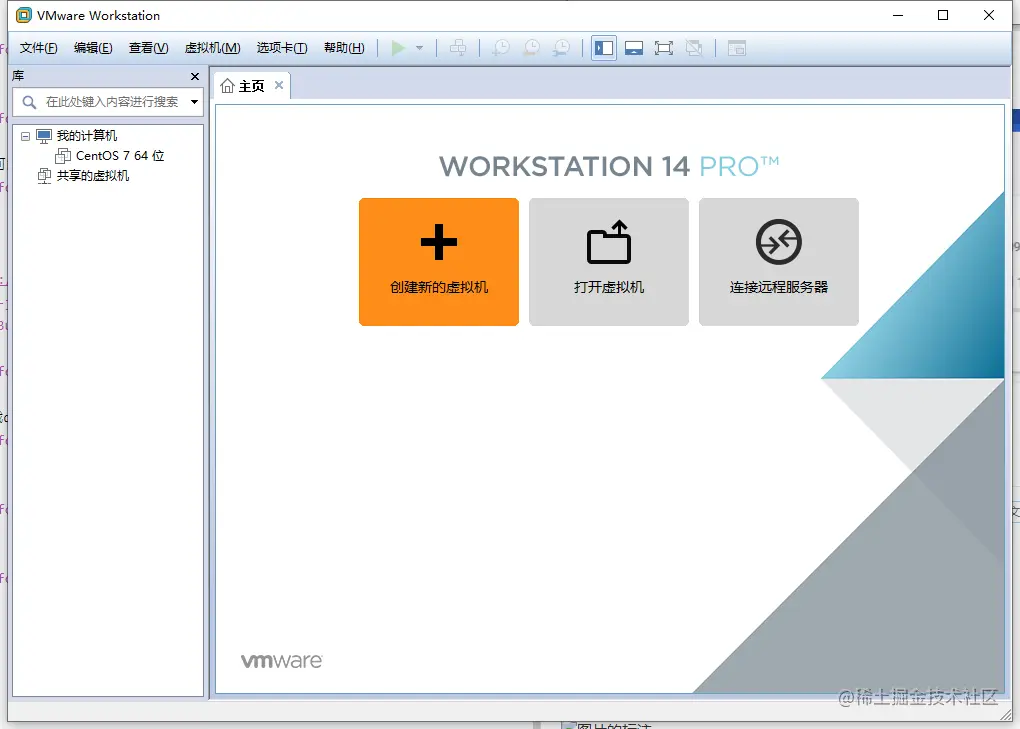
Task: Click the snapshot manager toolbar icon
Action: point(561,48)
